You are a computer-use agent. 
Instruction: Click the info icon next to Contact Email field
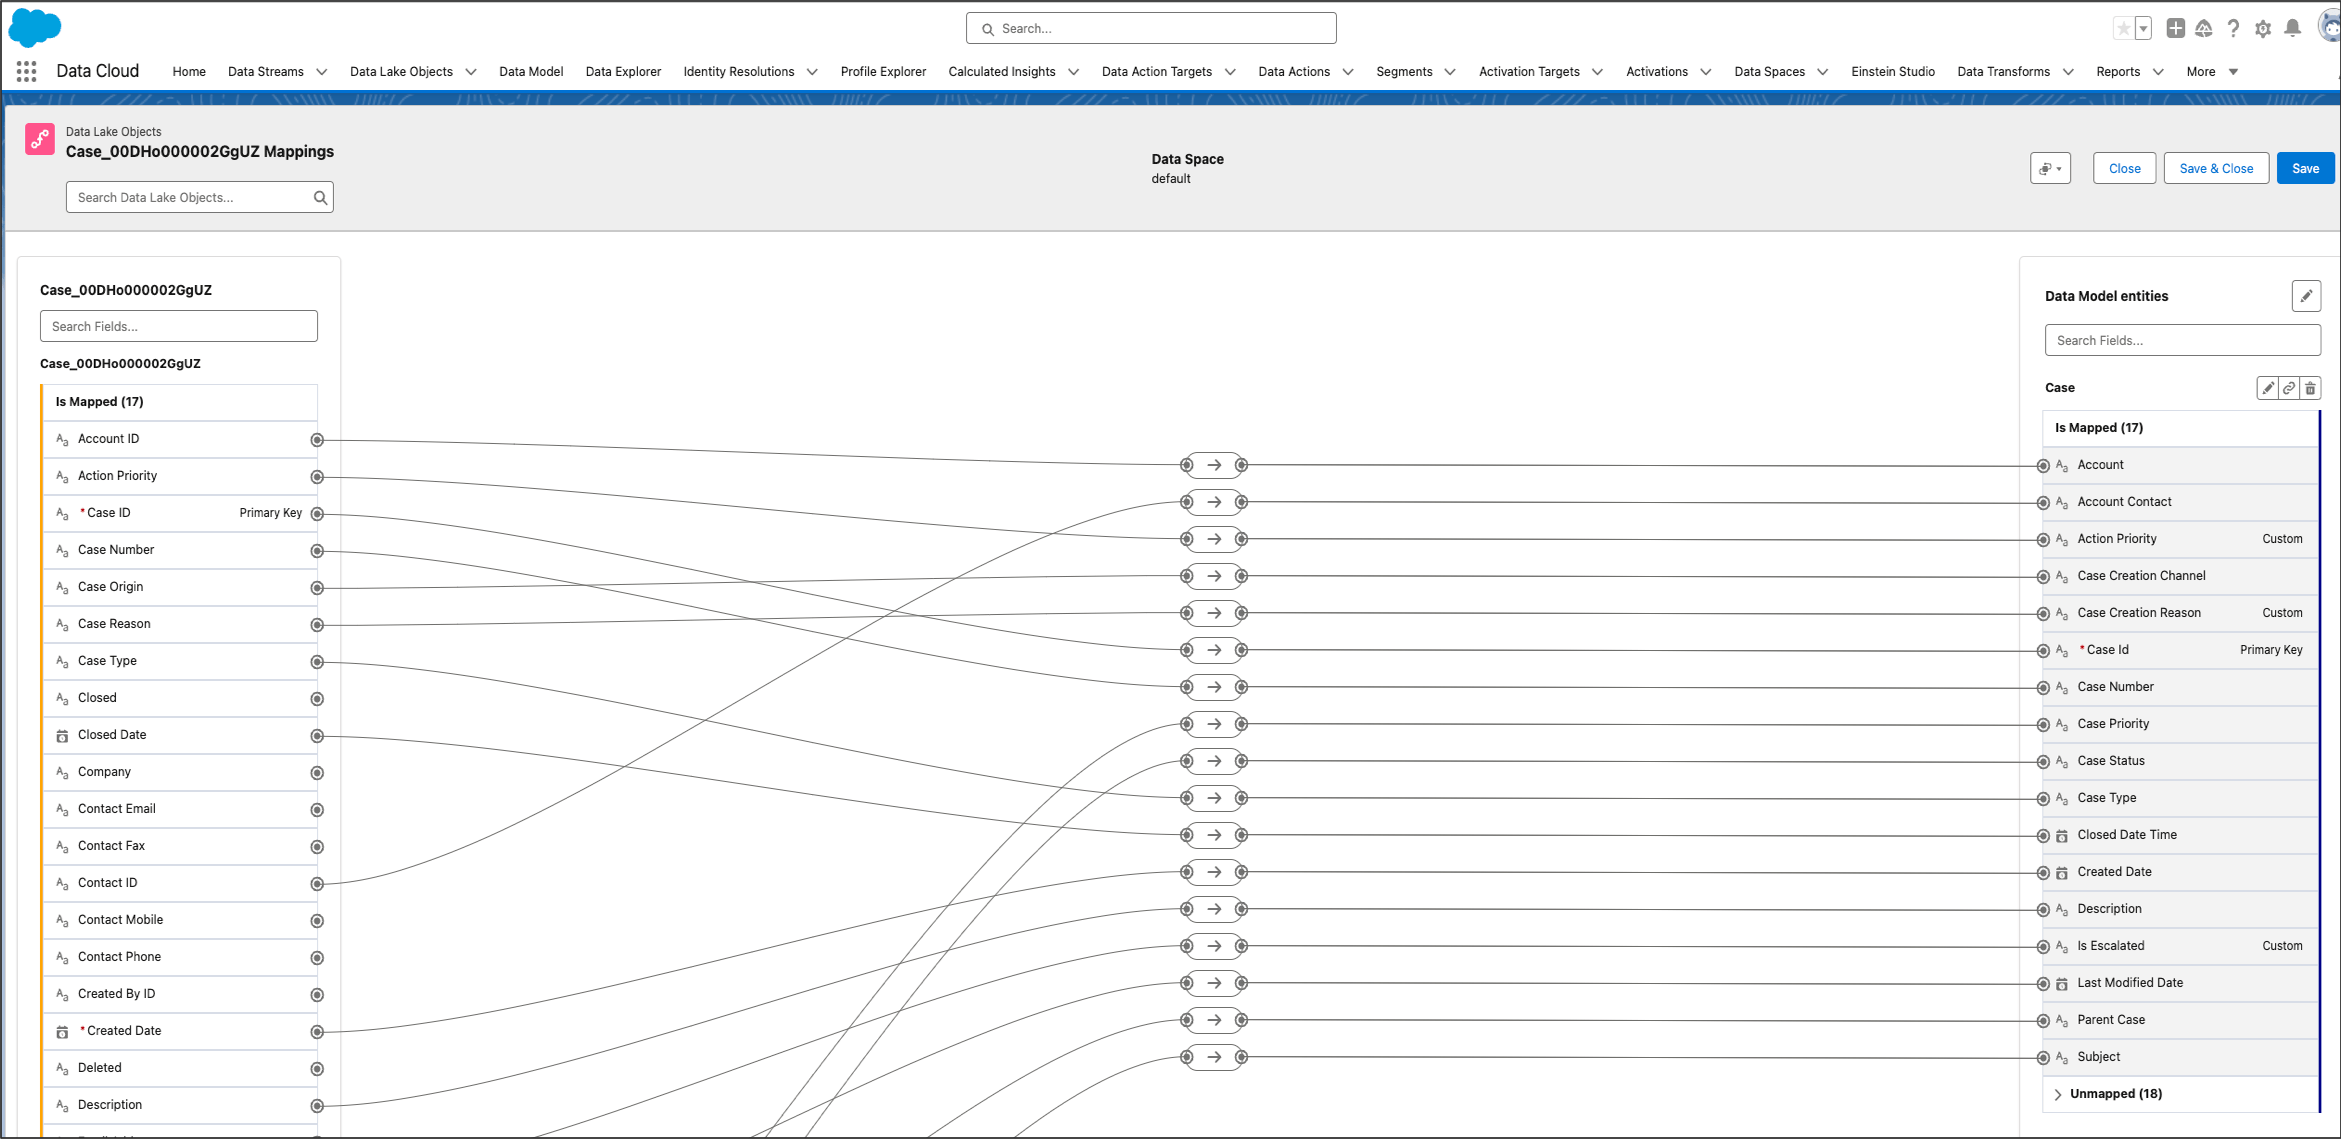(x=317, y=808)
